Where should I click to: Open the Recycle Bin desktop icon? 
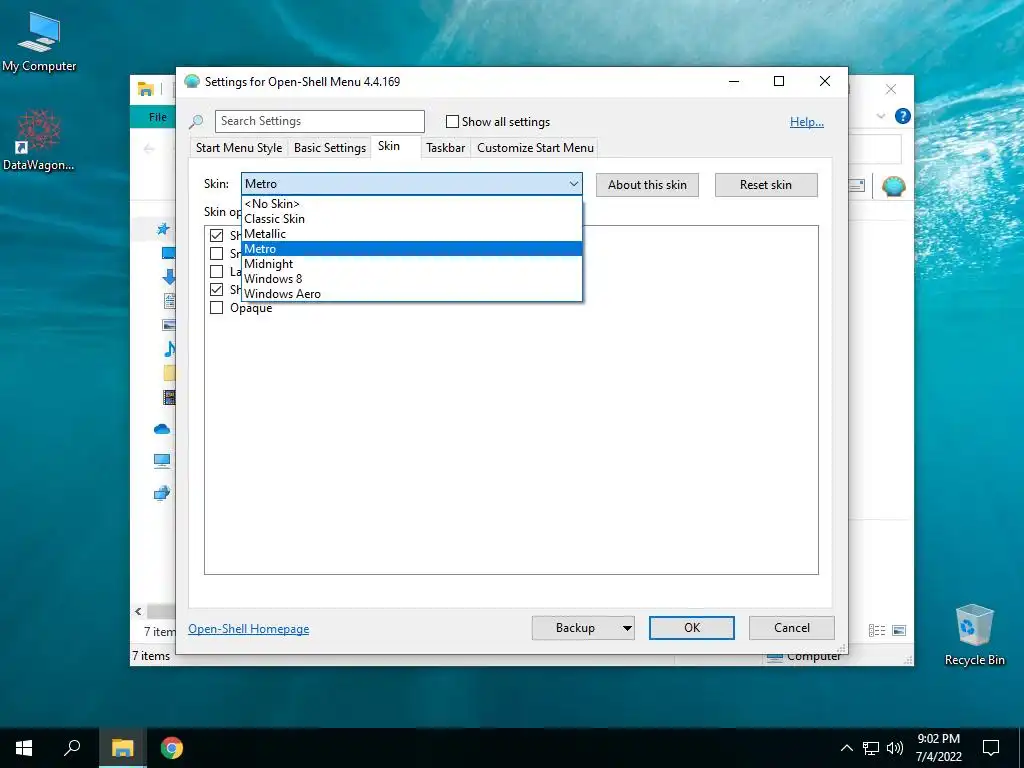point(974,634)
